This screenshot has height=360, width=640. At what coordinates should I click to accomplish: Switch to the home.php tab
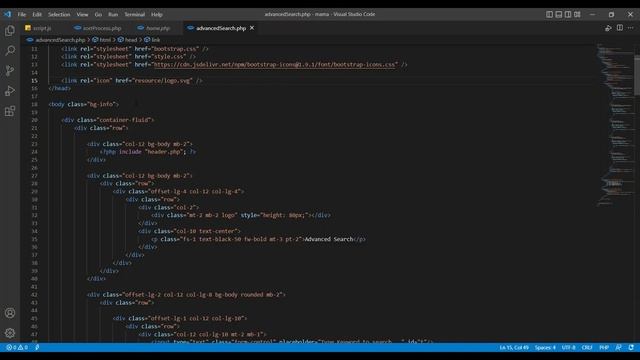click(x=154, y=28)
